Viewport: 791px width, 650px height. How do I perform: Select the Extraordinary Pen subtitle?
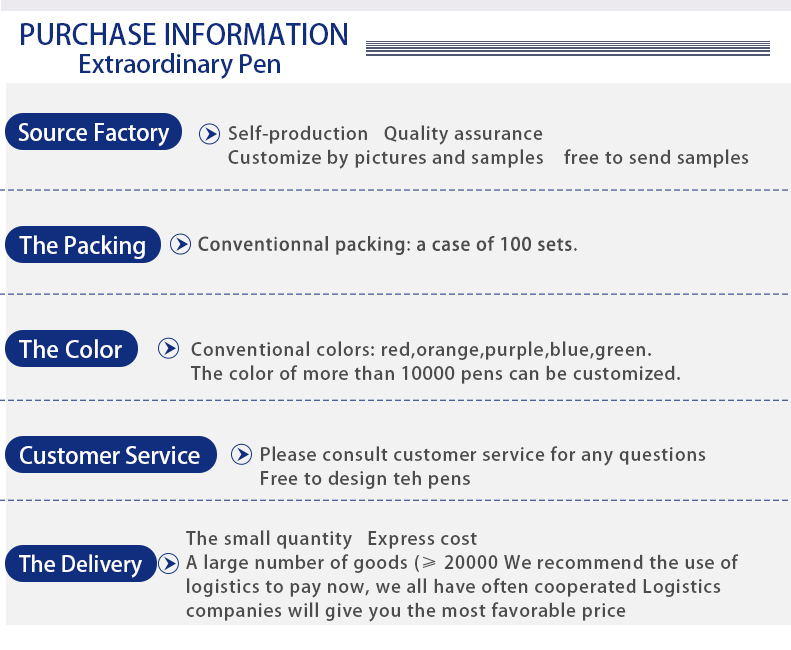point(180,66)
